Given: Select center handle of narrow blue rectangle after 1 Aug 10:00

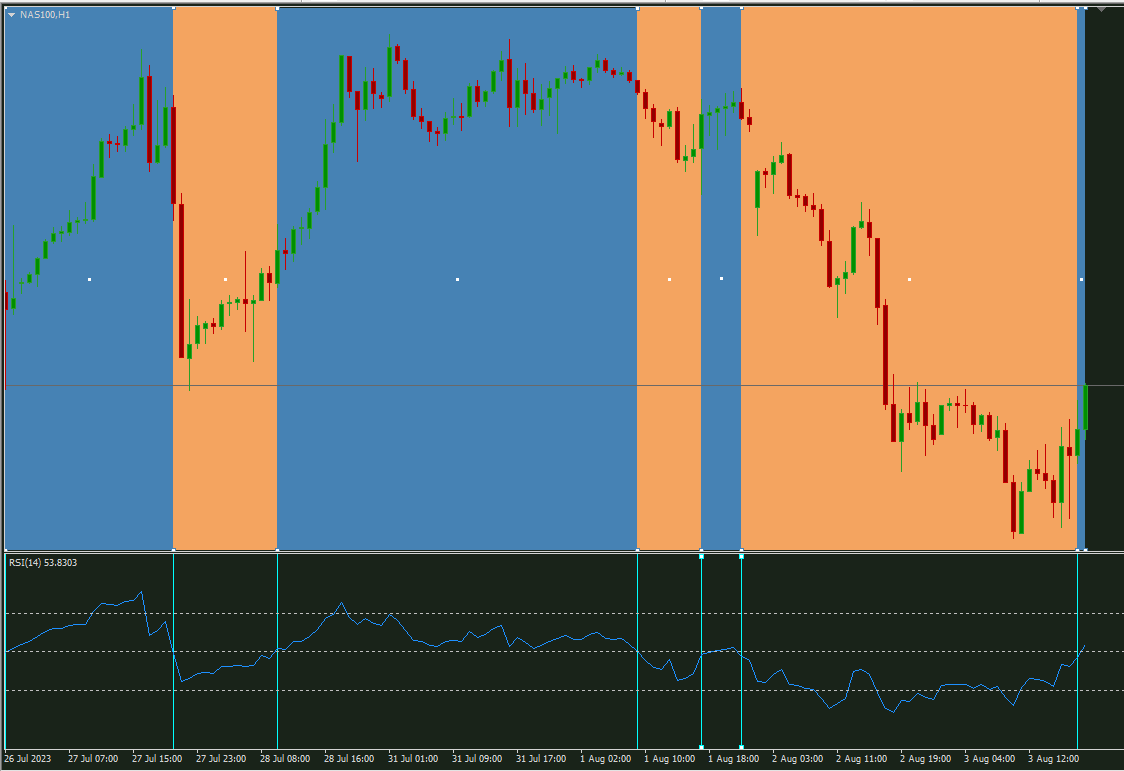Looking at the screenshot, I should (x=721, y=278).
